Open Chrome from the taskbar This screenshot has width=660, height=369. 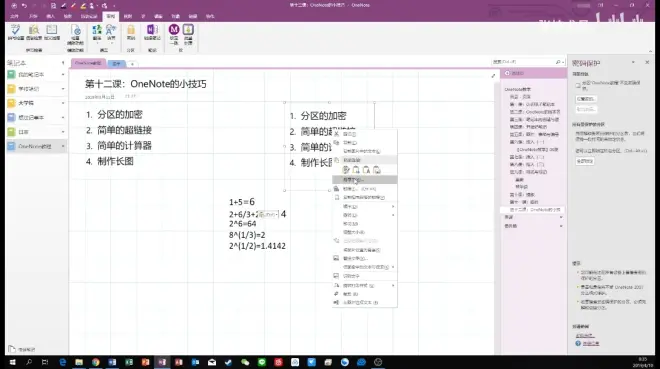pyautogui.click(x=96, y=362)
